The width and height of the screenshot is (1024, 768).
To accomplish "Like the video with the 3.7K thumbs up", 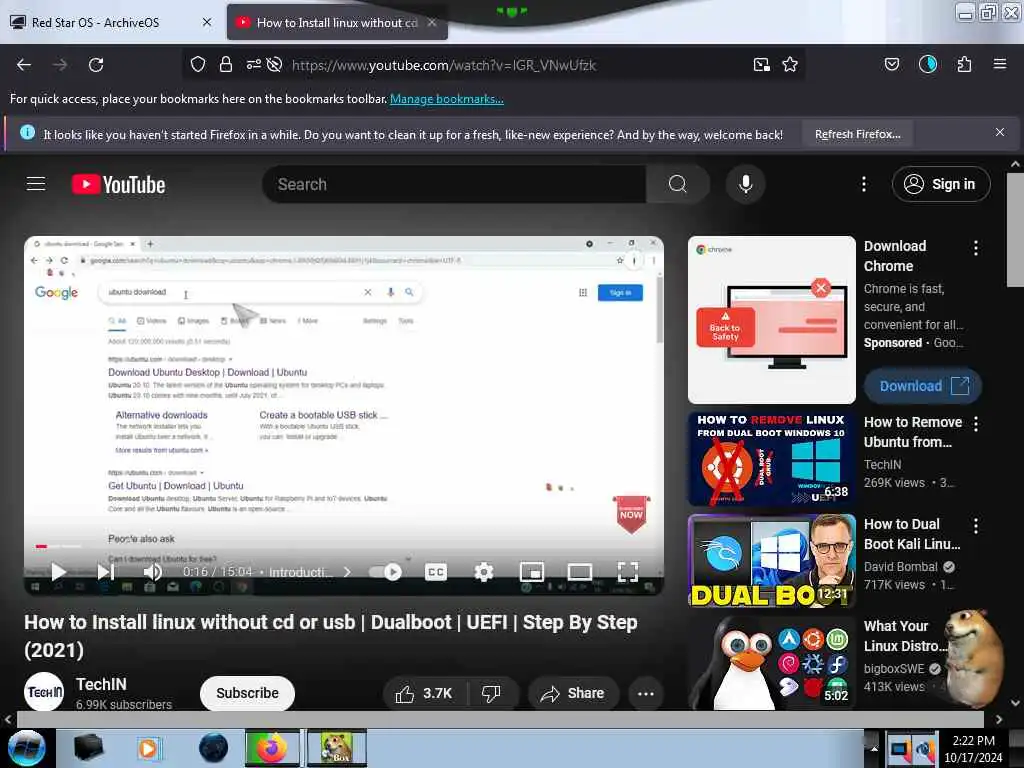I will click(x=424, y=693).
